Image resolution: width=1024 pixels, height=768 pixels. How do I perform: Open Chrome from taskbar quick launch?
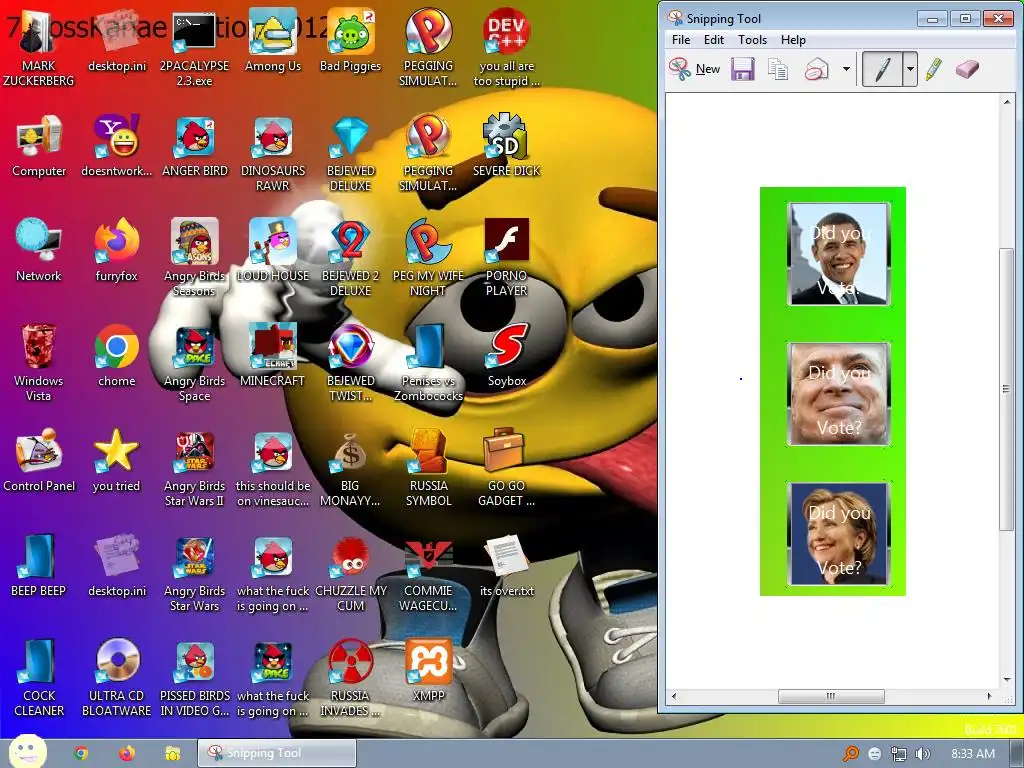81,754
